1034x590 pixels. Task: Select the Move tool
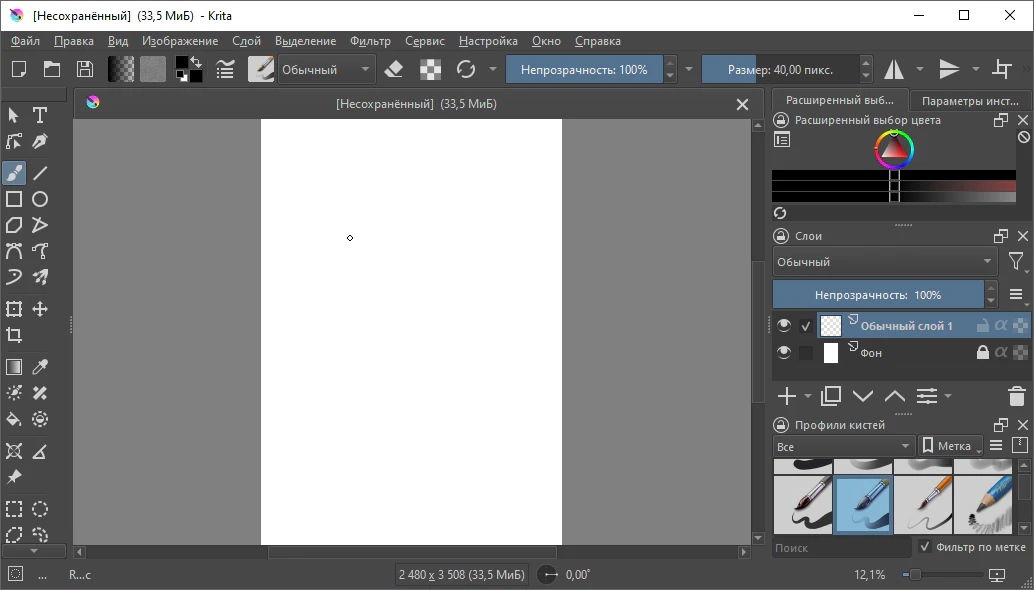pyautogui.click(x=40, y=309)
